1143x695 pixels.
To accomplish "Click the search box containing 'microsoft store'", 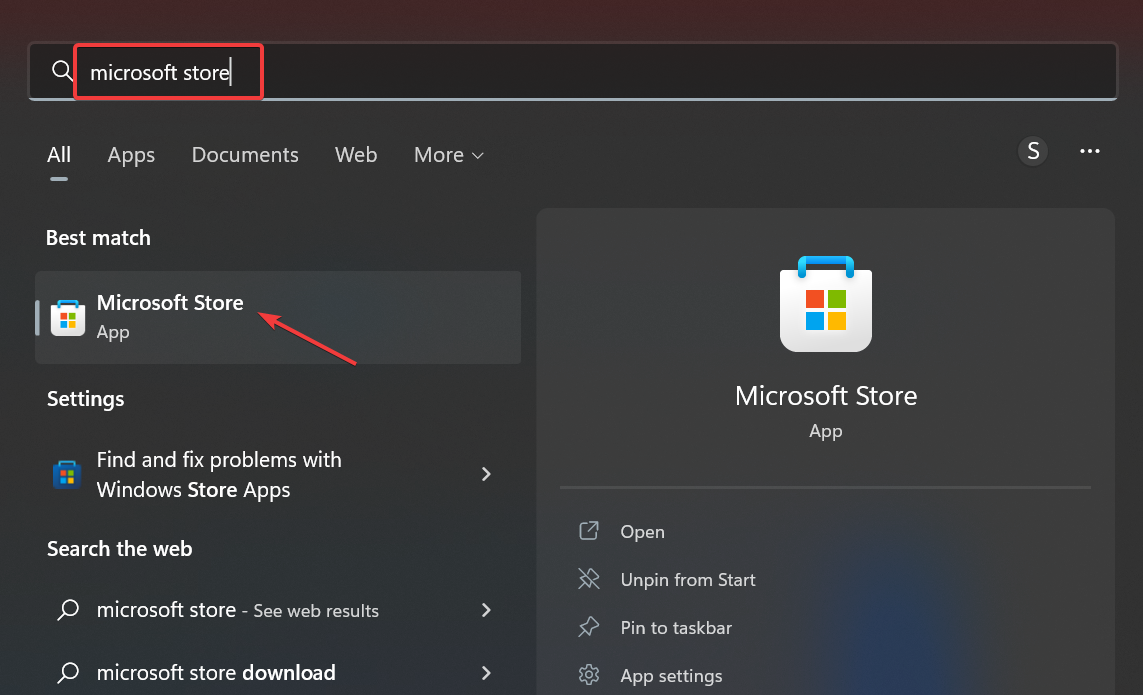I will coord(572,71).
